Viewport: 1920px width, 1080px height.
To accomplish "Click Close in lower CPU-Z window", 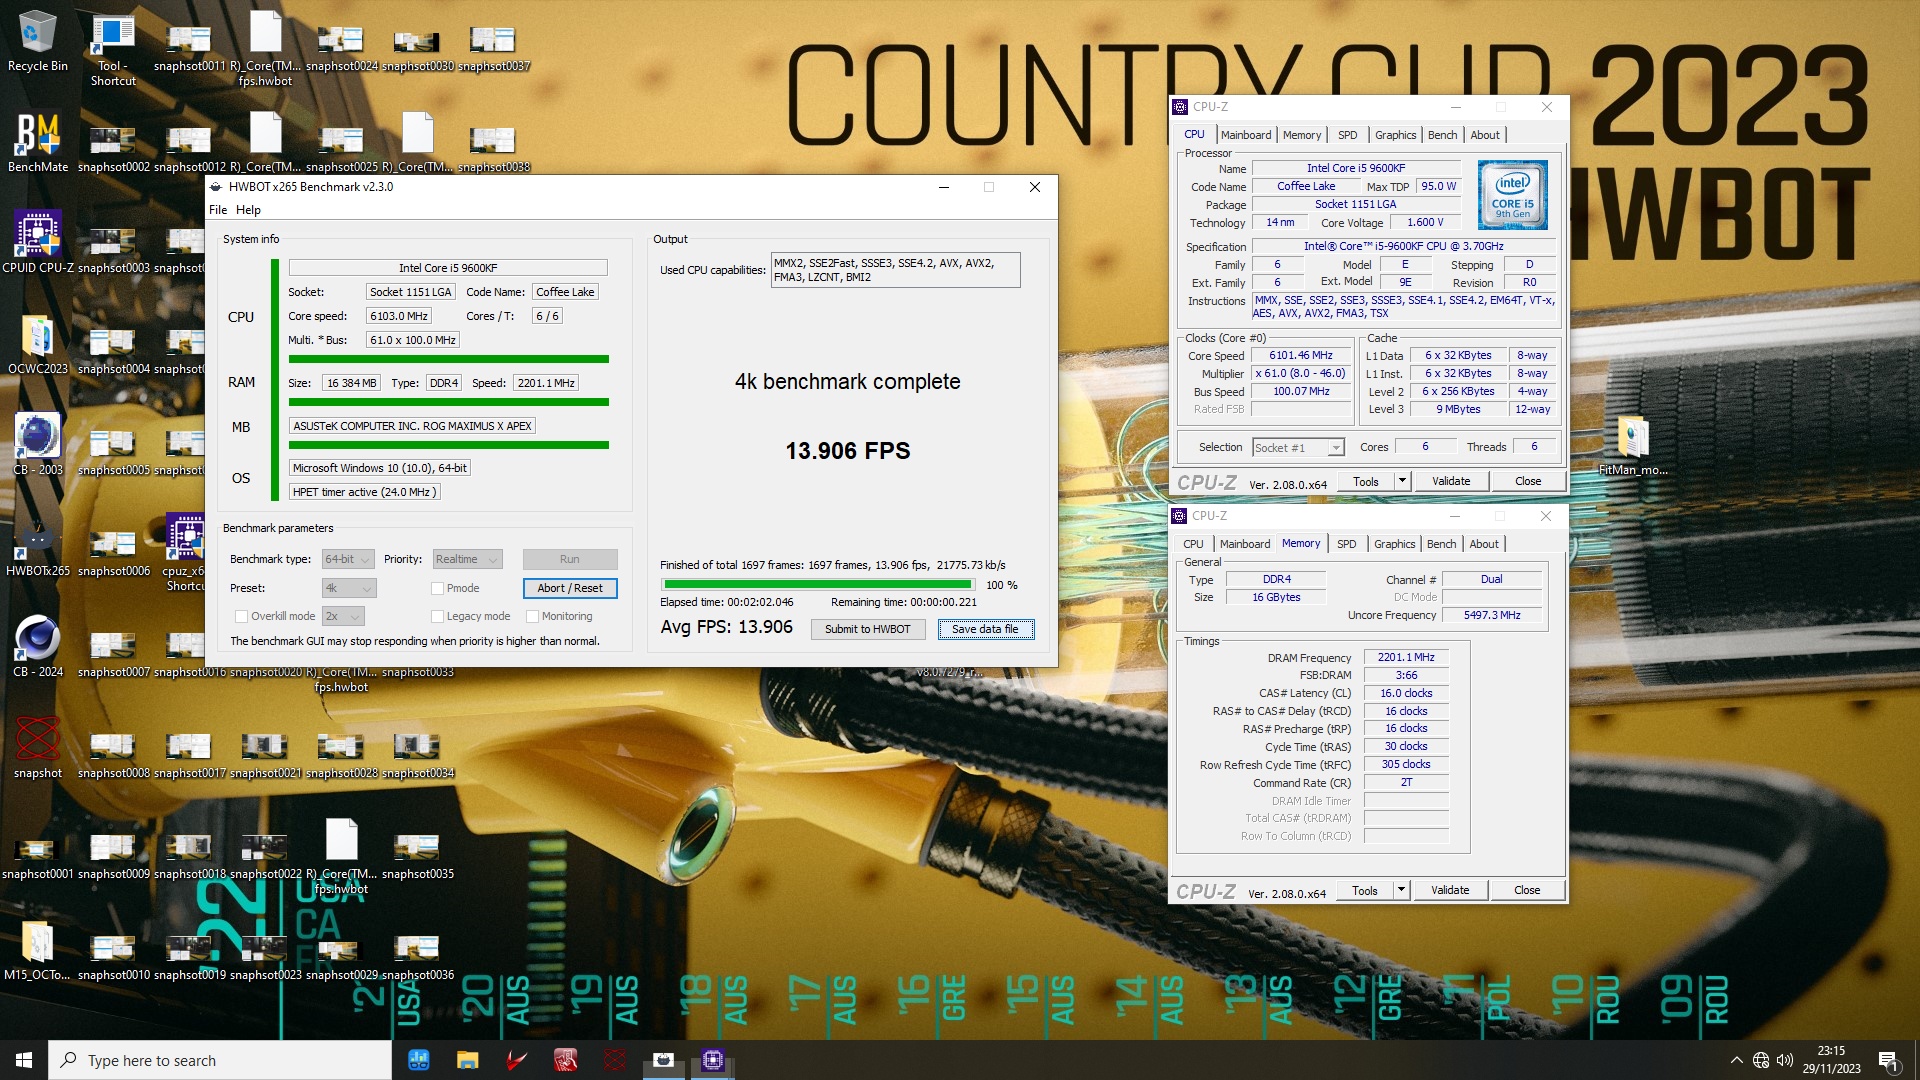I will (x=1527, y=890).
